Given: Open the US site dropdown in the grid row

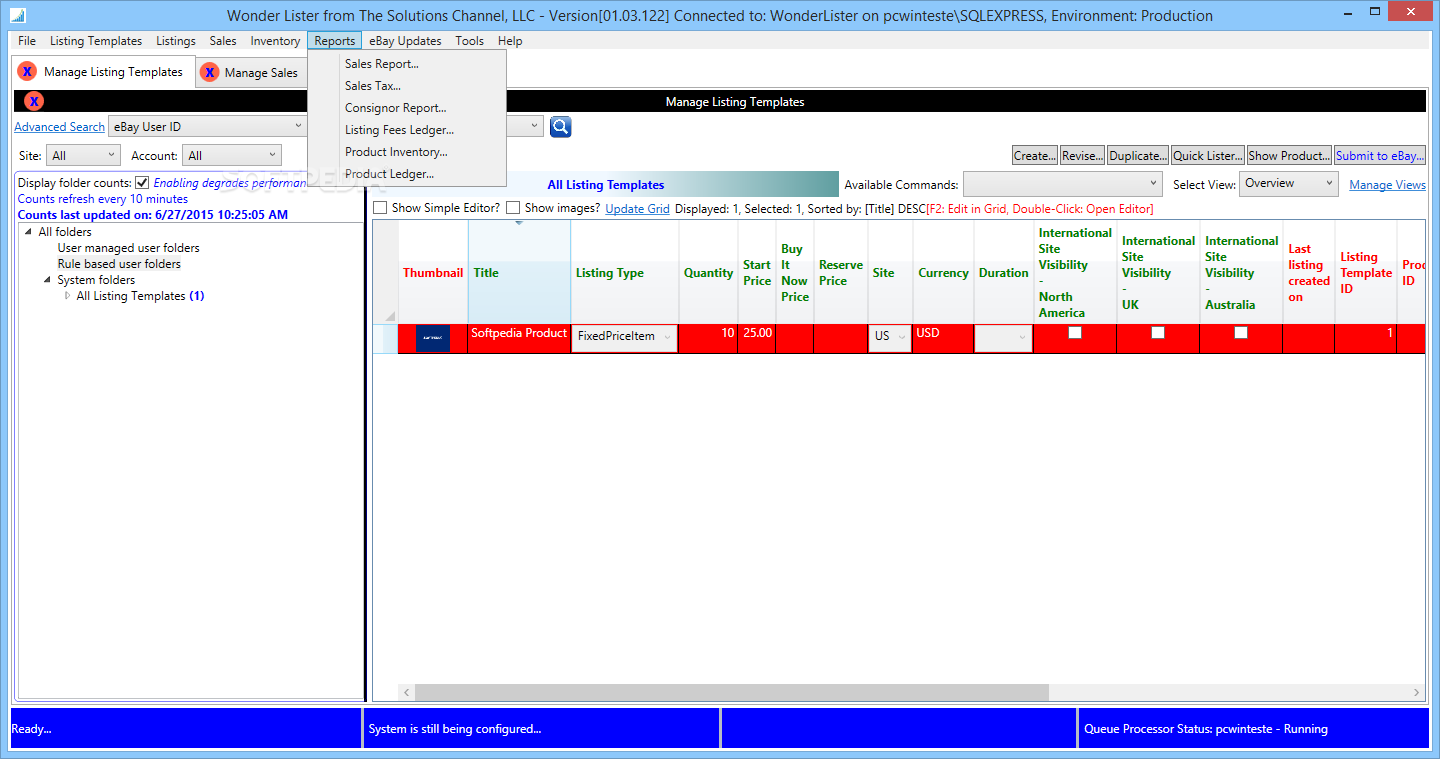Looking at the screenshot, I should tap(890, 337).
